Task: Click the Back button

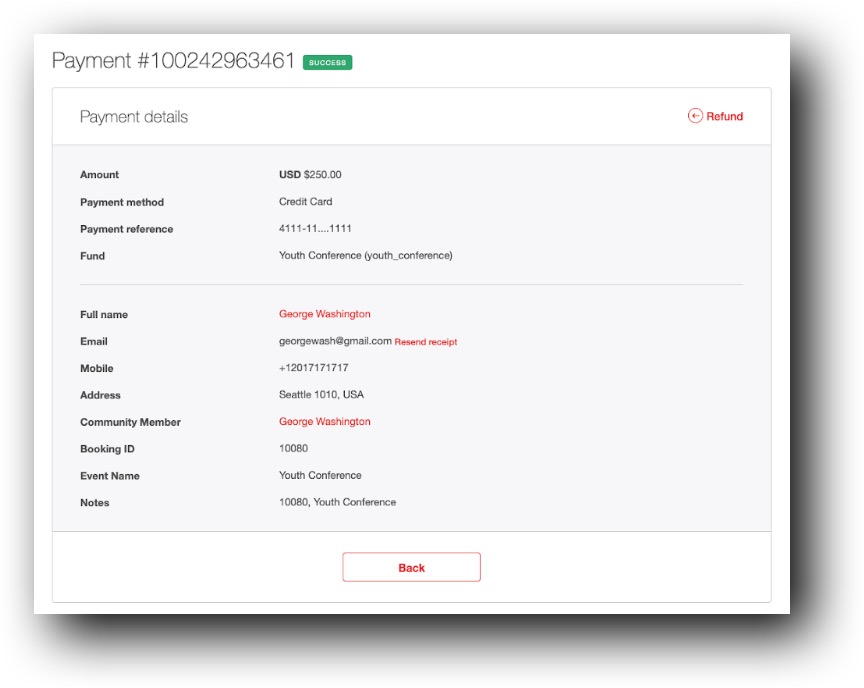Action: pos(411,567)
